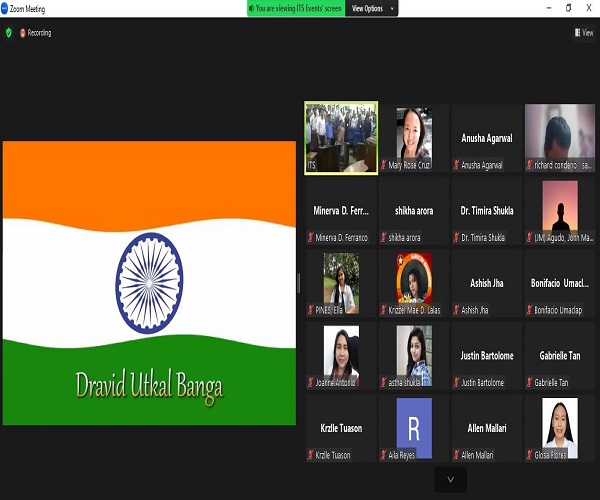
Task: Maximize the Zoom Meeting window
Action: (x=569, y=8)
